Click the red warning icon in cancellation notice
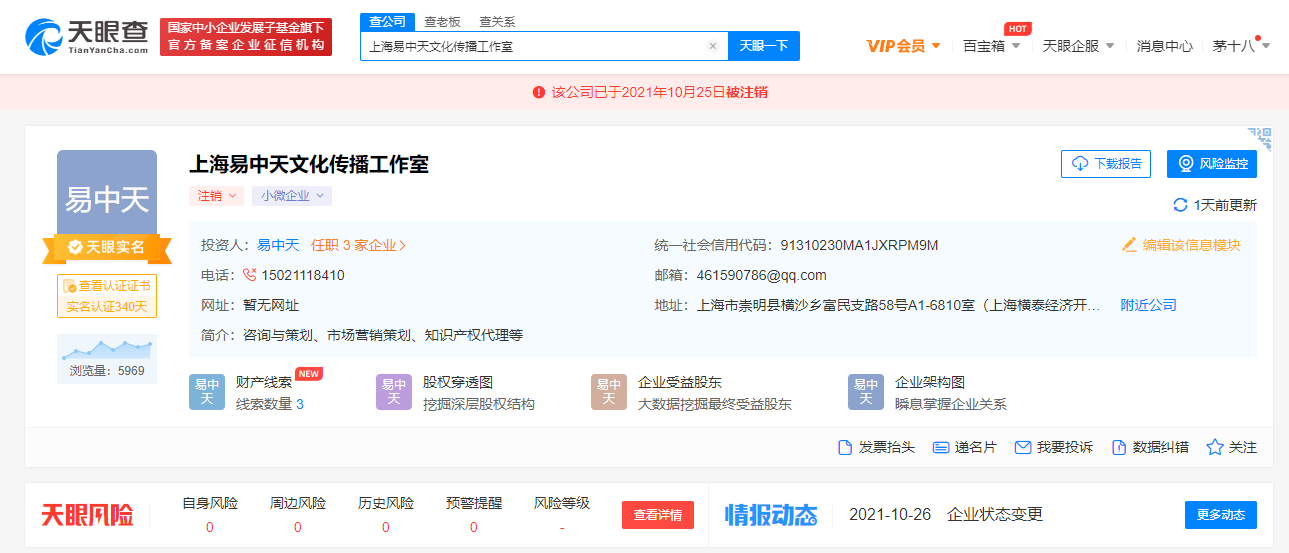1289x553 pixels. pyautogui.click(x=539, y=92)
